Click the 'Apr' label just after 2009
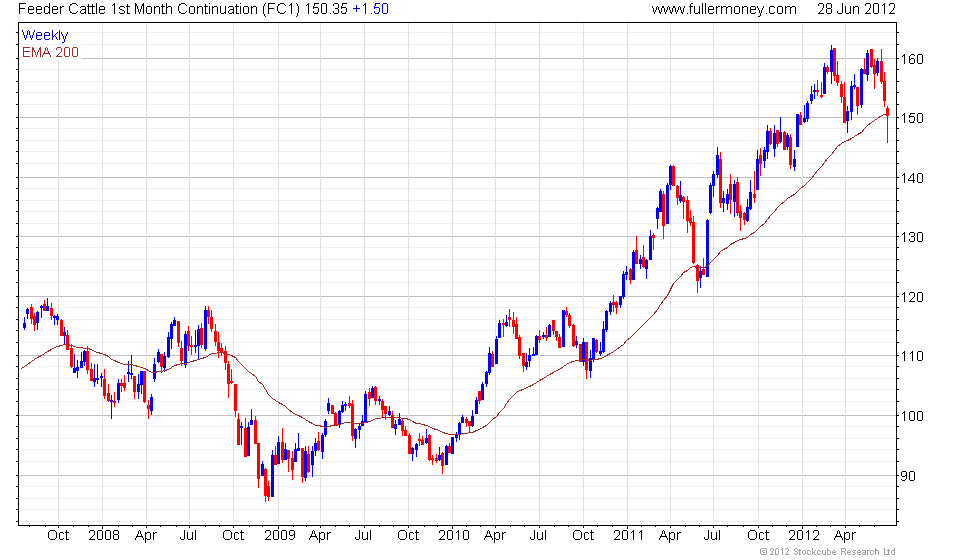The height and width of the screenshot is (560, 980). [x=320, y=536]
